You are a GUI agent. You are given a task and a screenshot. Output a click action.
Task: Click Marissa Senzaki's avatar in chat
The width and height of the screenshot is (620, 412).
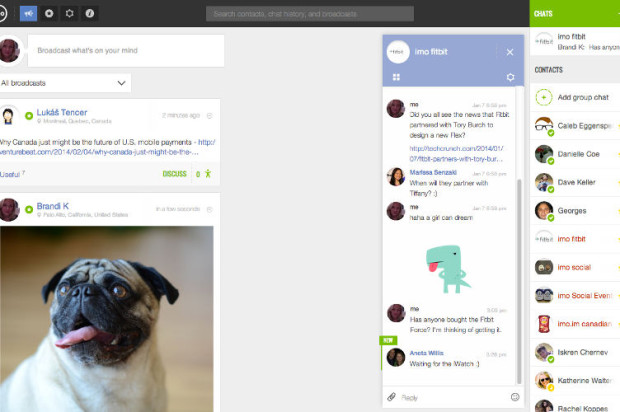pos(396,176)
